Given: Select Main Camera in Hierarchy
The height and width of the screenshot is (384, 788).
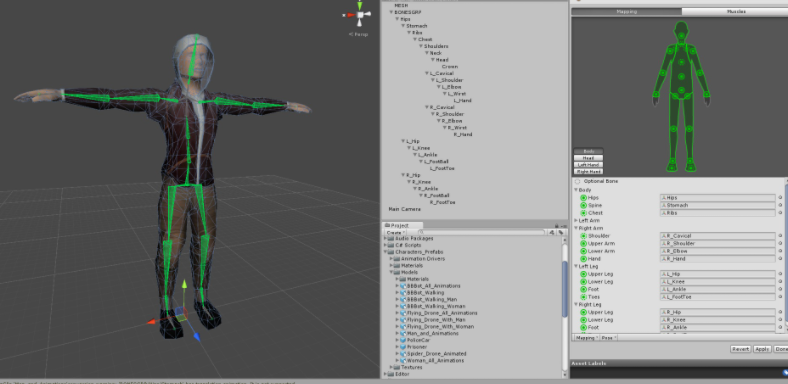Looking at the screenshot, I should coord(405,209).
